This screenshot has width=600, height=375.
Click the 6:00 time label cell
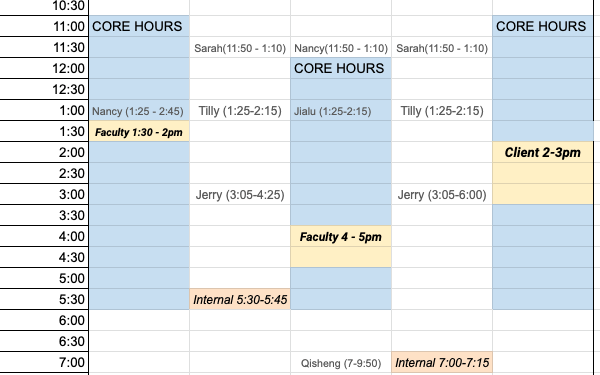tap(44, 320)
